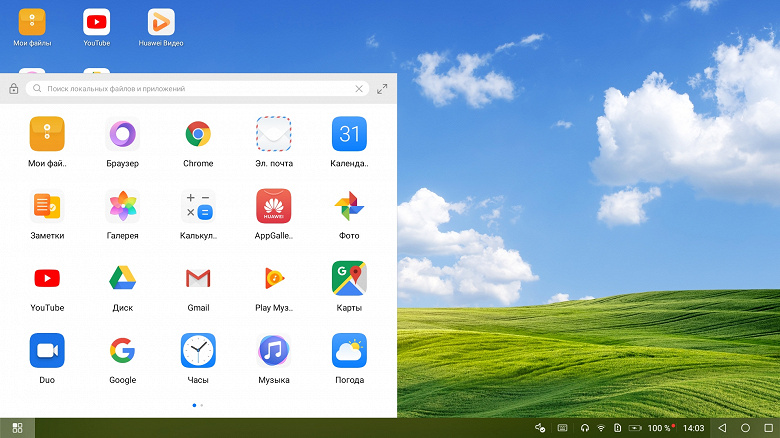
Task: Launch the Музыка music app
Action: (274, 350)
